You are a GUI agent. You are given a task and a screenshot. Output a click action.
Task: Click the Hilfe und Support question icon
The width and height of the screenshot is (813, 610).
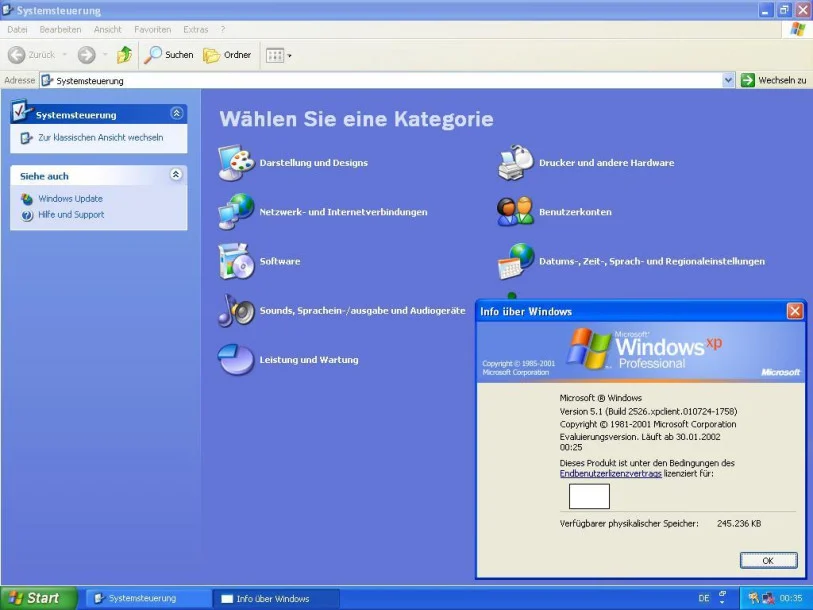27,215
